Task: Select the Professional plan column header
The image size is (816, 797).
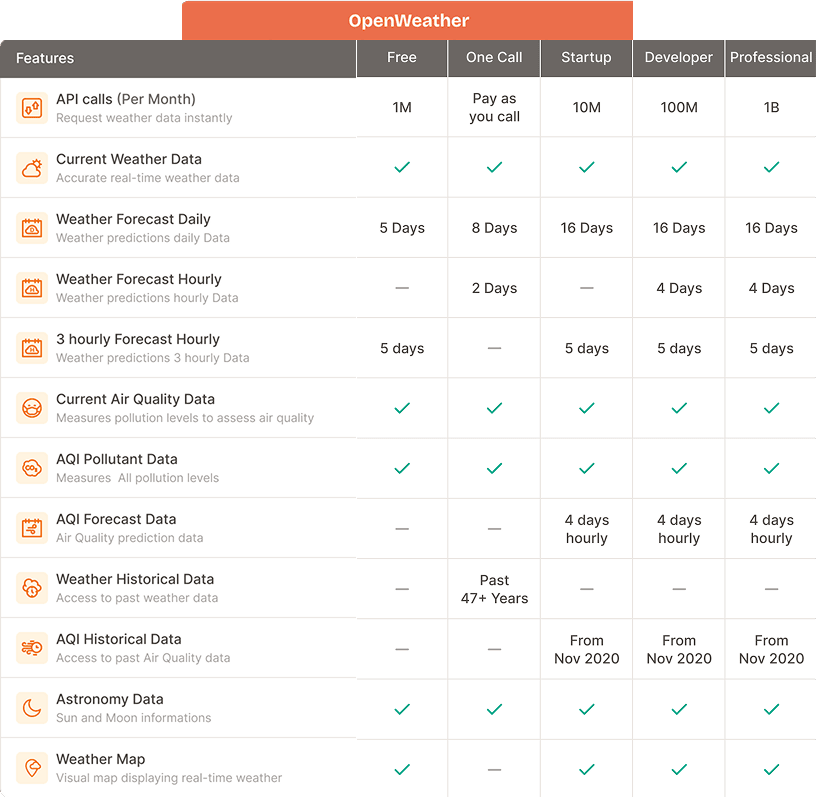Action: [771, 58]
